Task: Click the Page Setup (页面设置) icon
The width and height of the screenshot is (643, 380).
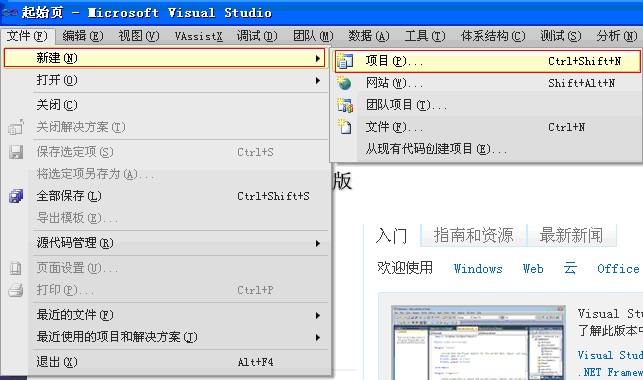Action: click(x=16, y=268)
